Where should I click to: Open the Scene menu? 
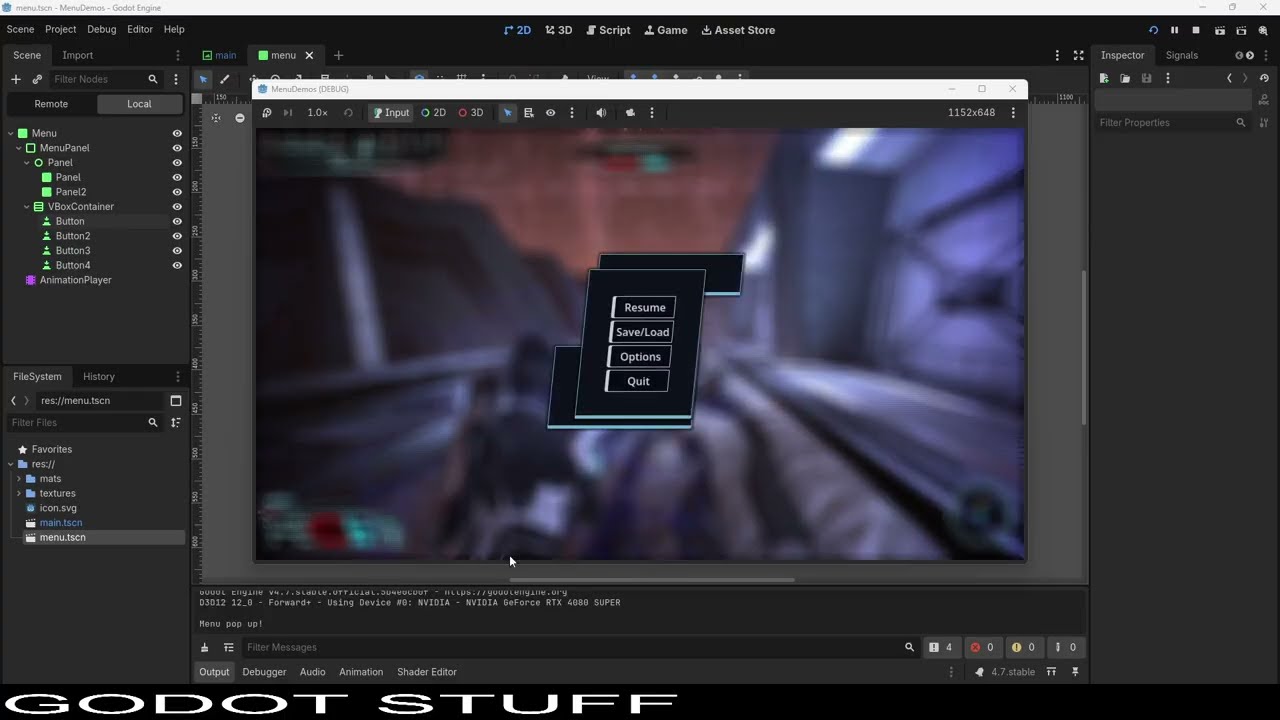(x=20, y=30)
